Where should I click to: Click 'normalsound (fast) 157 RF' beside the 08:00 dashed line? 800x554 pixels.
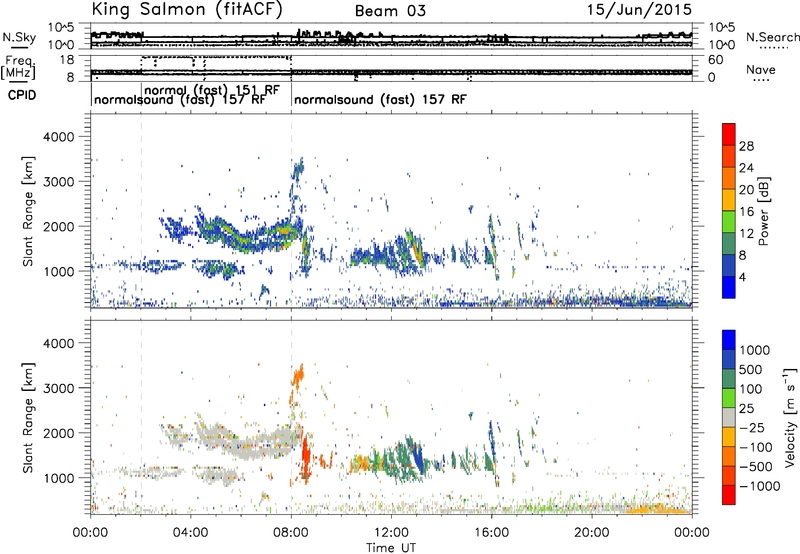click(380, 99)
